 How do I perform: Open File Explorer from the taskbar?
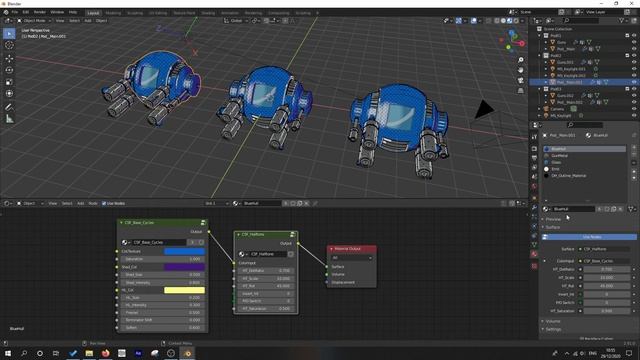[89, 353]
